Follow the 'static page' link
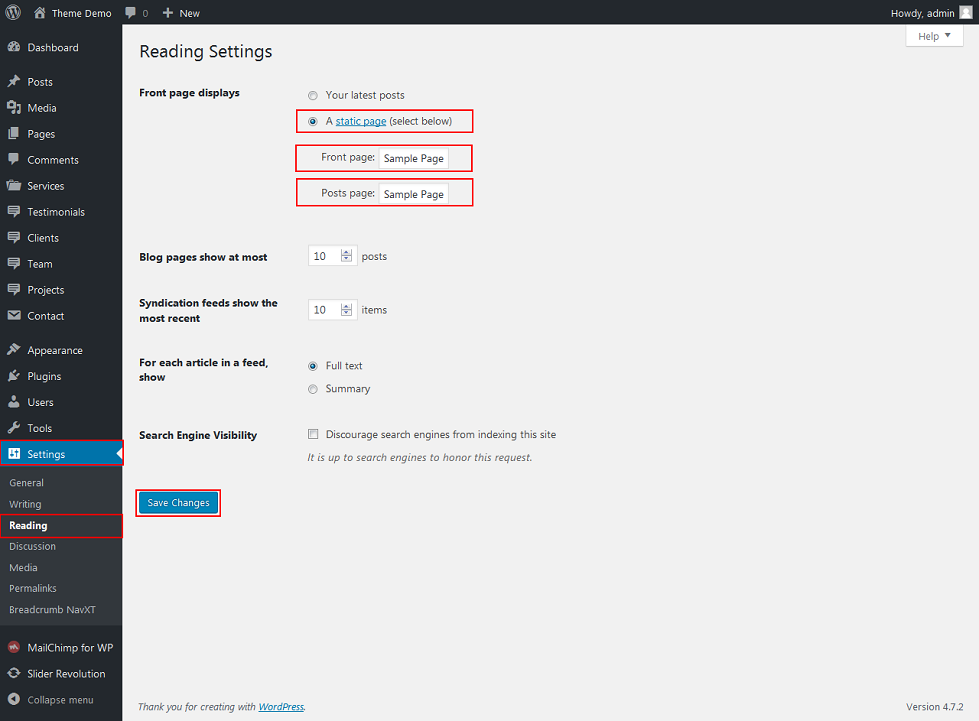 (x=360, y=122)
